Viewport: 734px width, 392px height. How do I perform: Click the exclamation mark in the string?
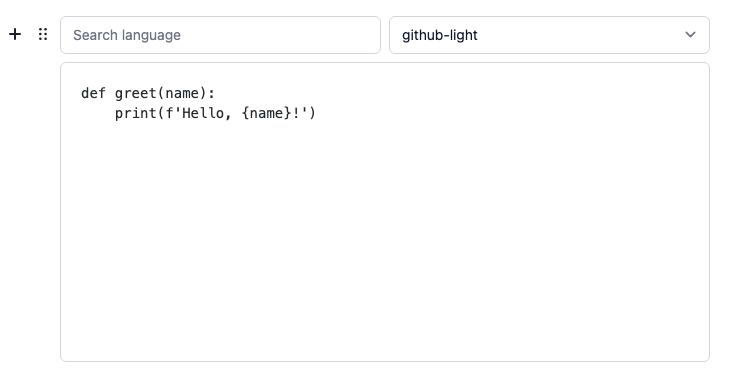tap(296, 113)
